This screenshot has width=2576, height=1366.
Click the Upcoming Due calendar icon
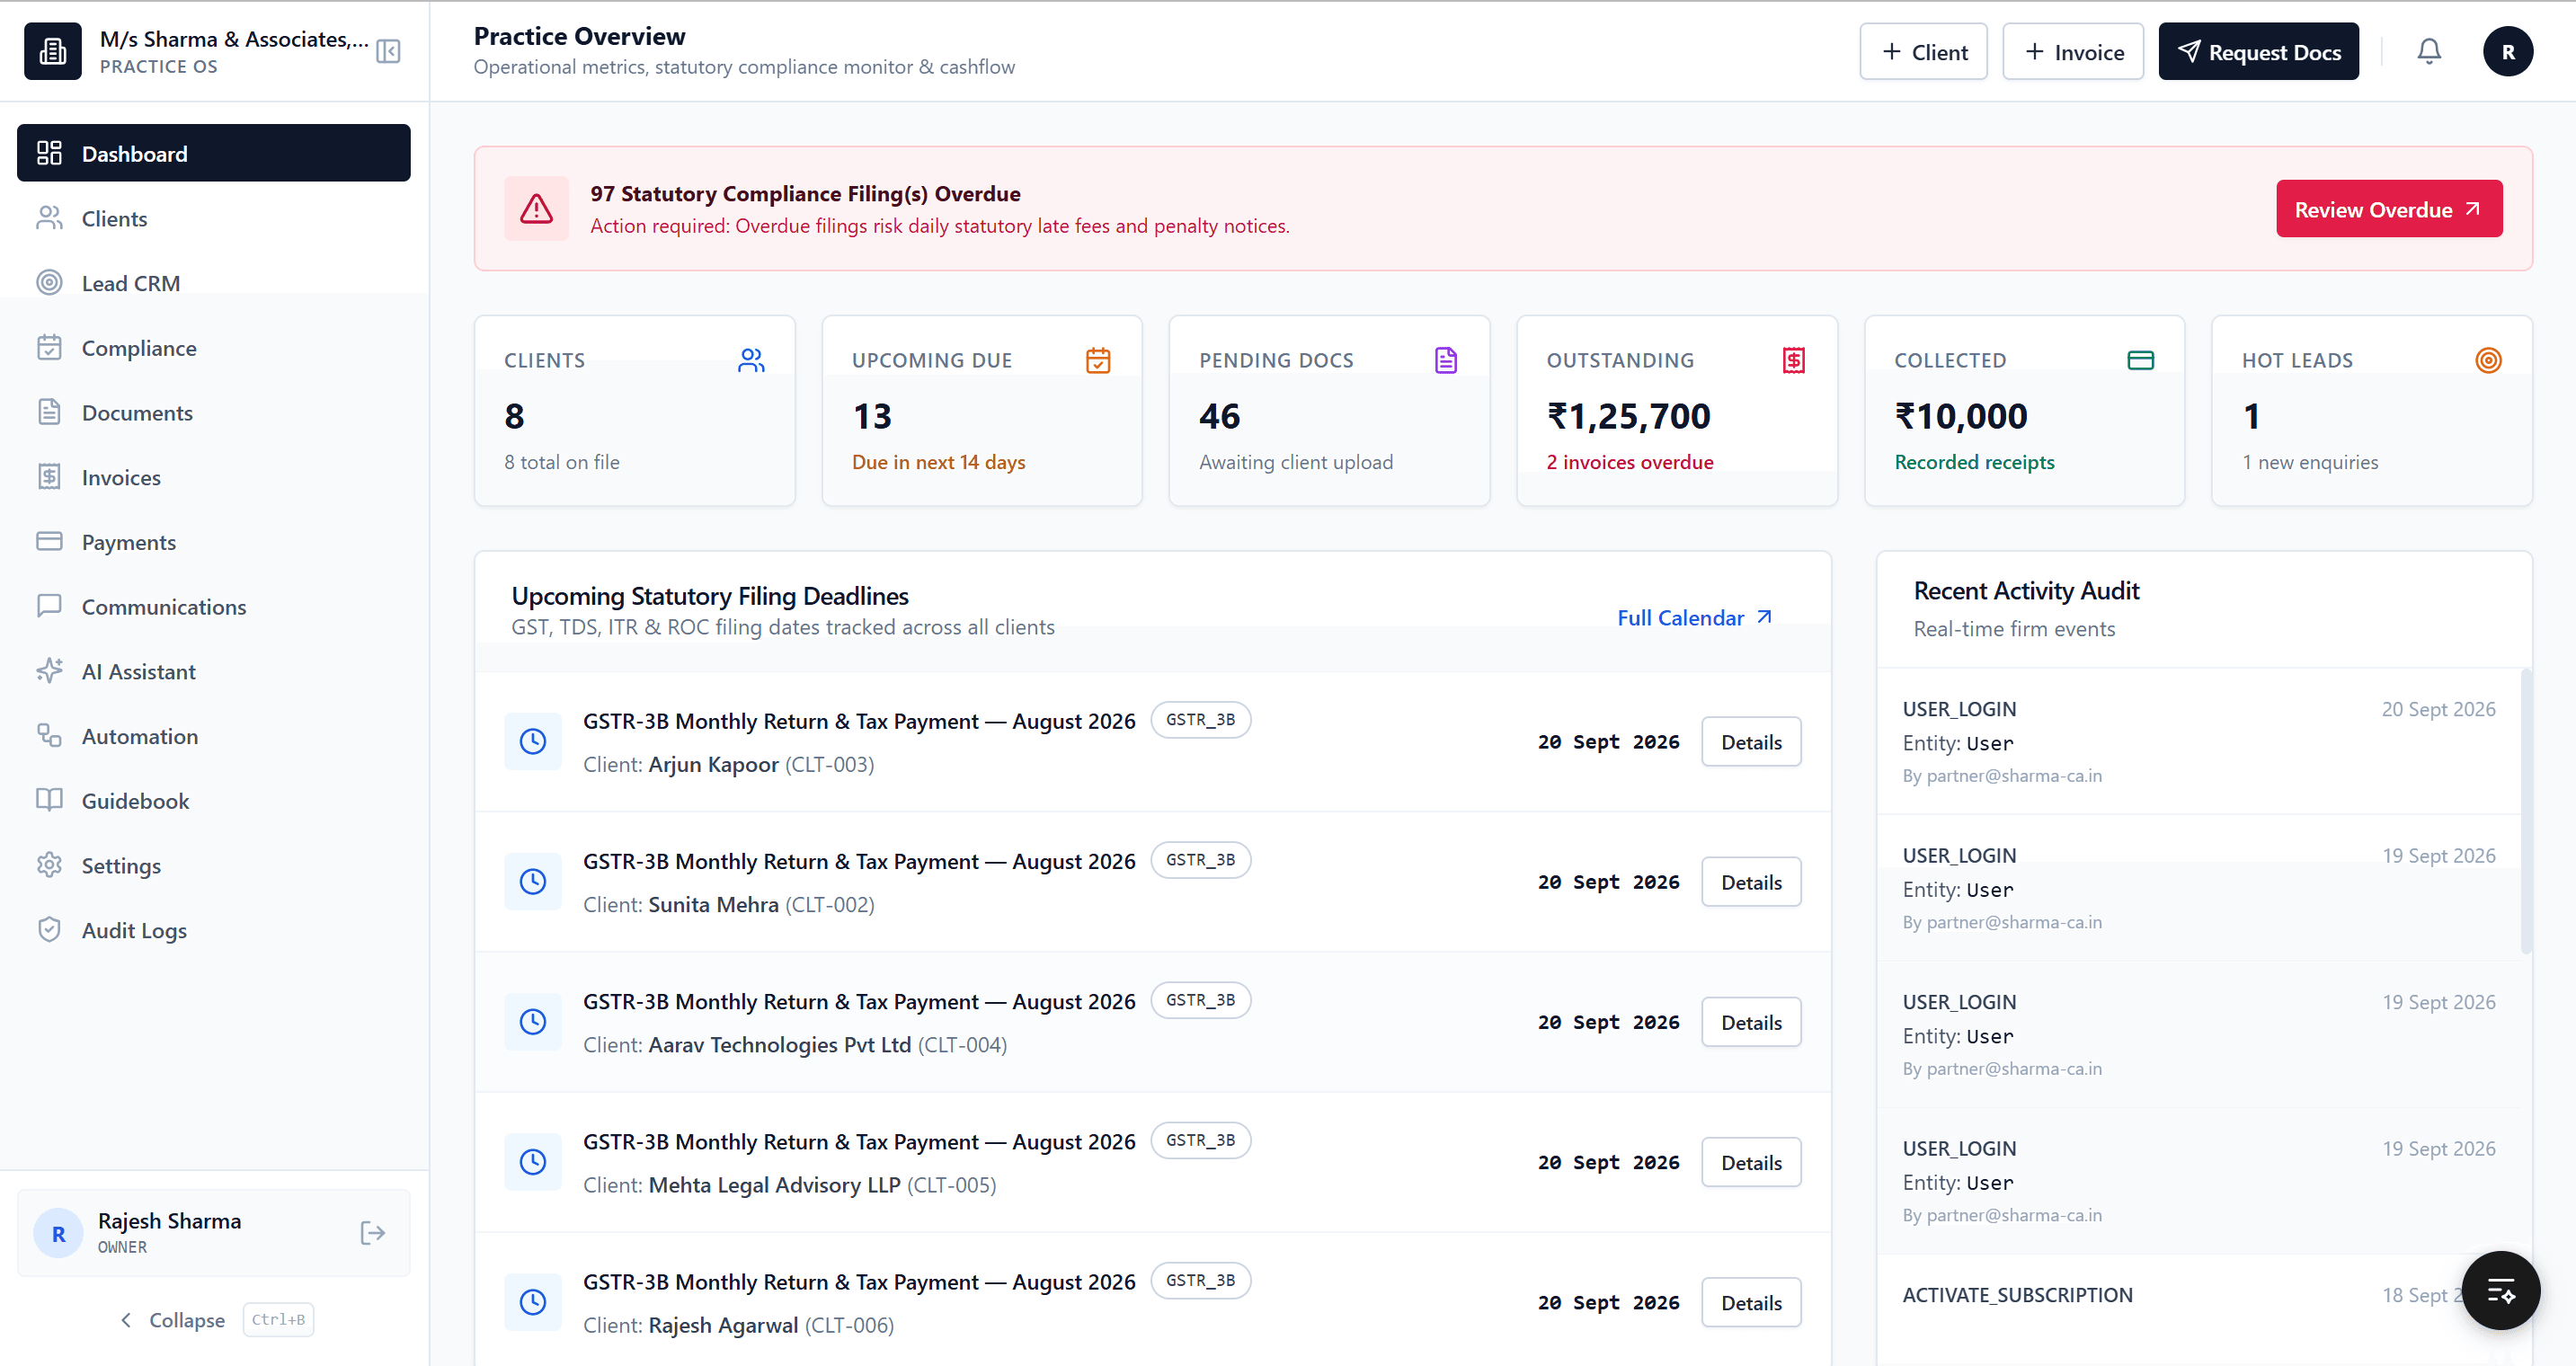[x=1098, y=360]
